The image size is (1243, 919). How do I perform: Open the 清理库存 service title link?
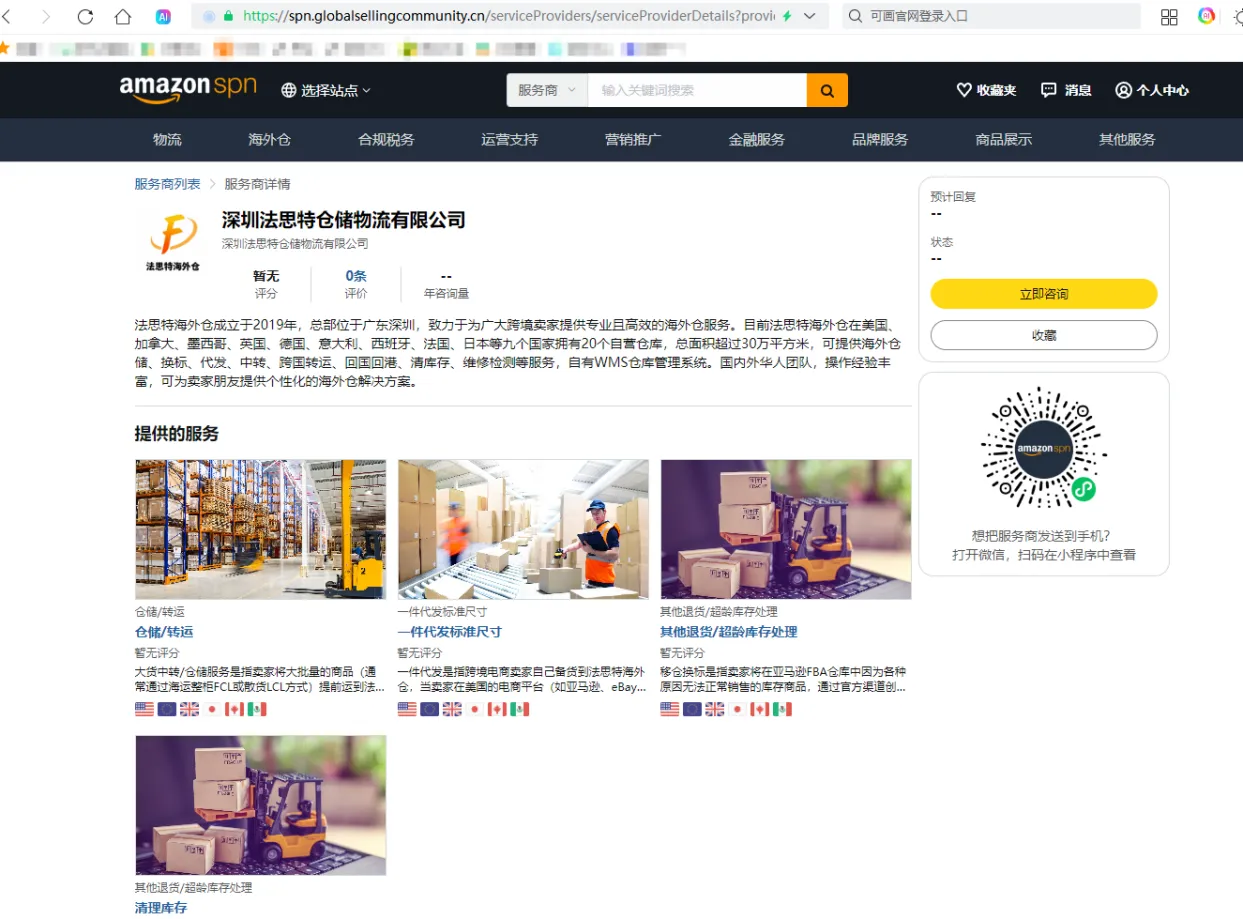point(161,908)
